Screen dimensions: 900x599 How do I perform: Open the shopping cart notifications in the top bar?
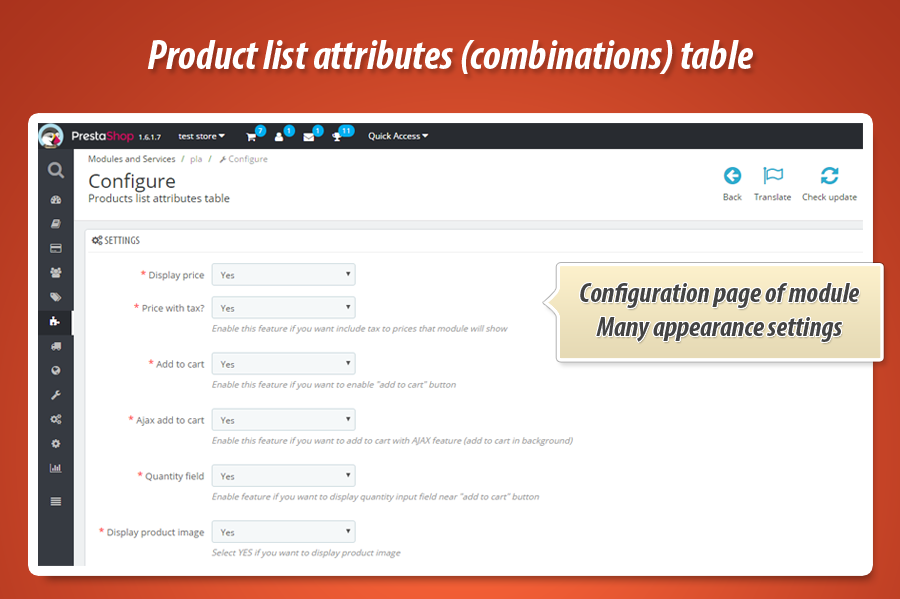[x=252, y=135]
